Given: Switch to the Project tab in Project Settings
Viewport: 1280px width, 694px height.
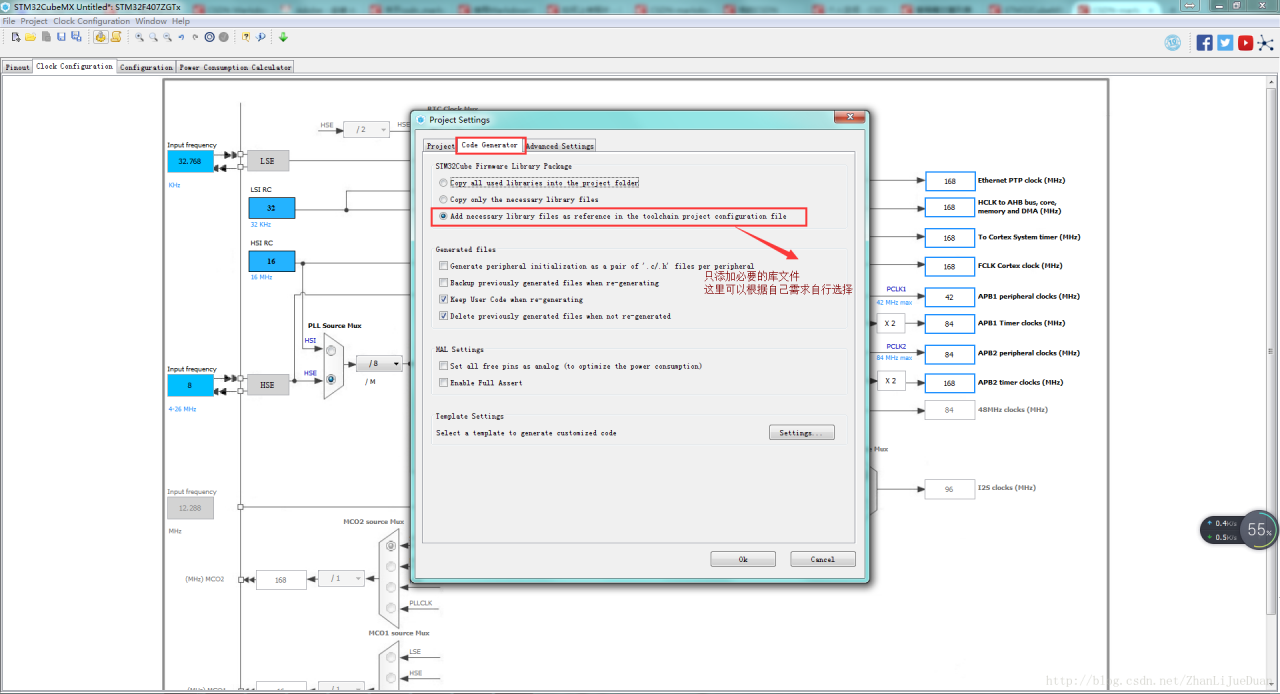Looking at the screenshot, I should point(440,146).
